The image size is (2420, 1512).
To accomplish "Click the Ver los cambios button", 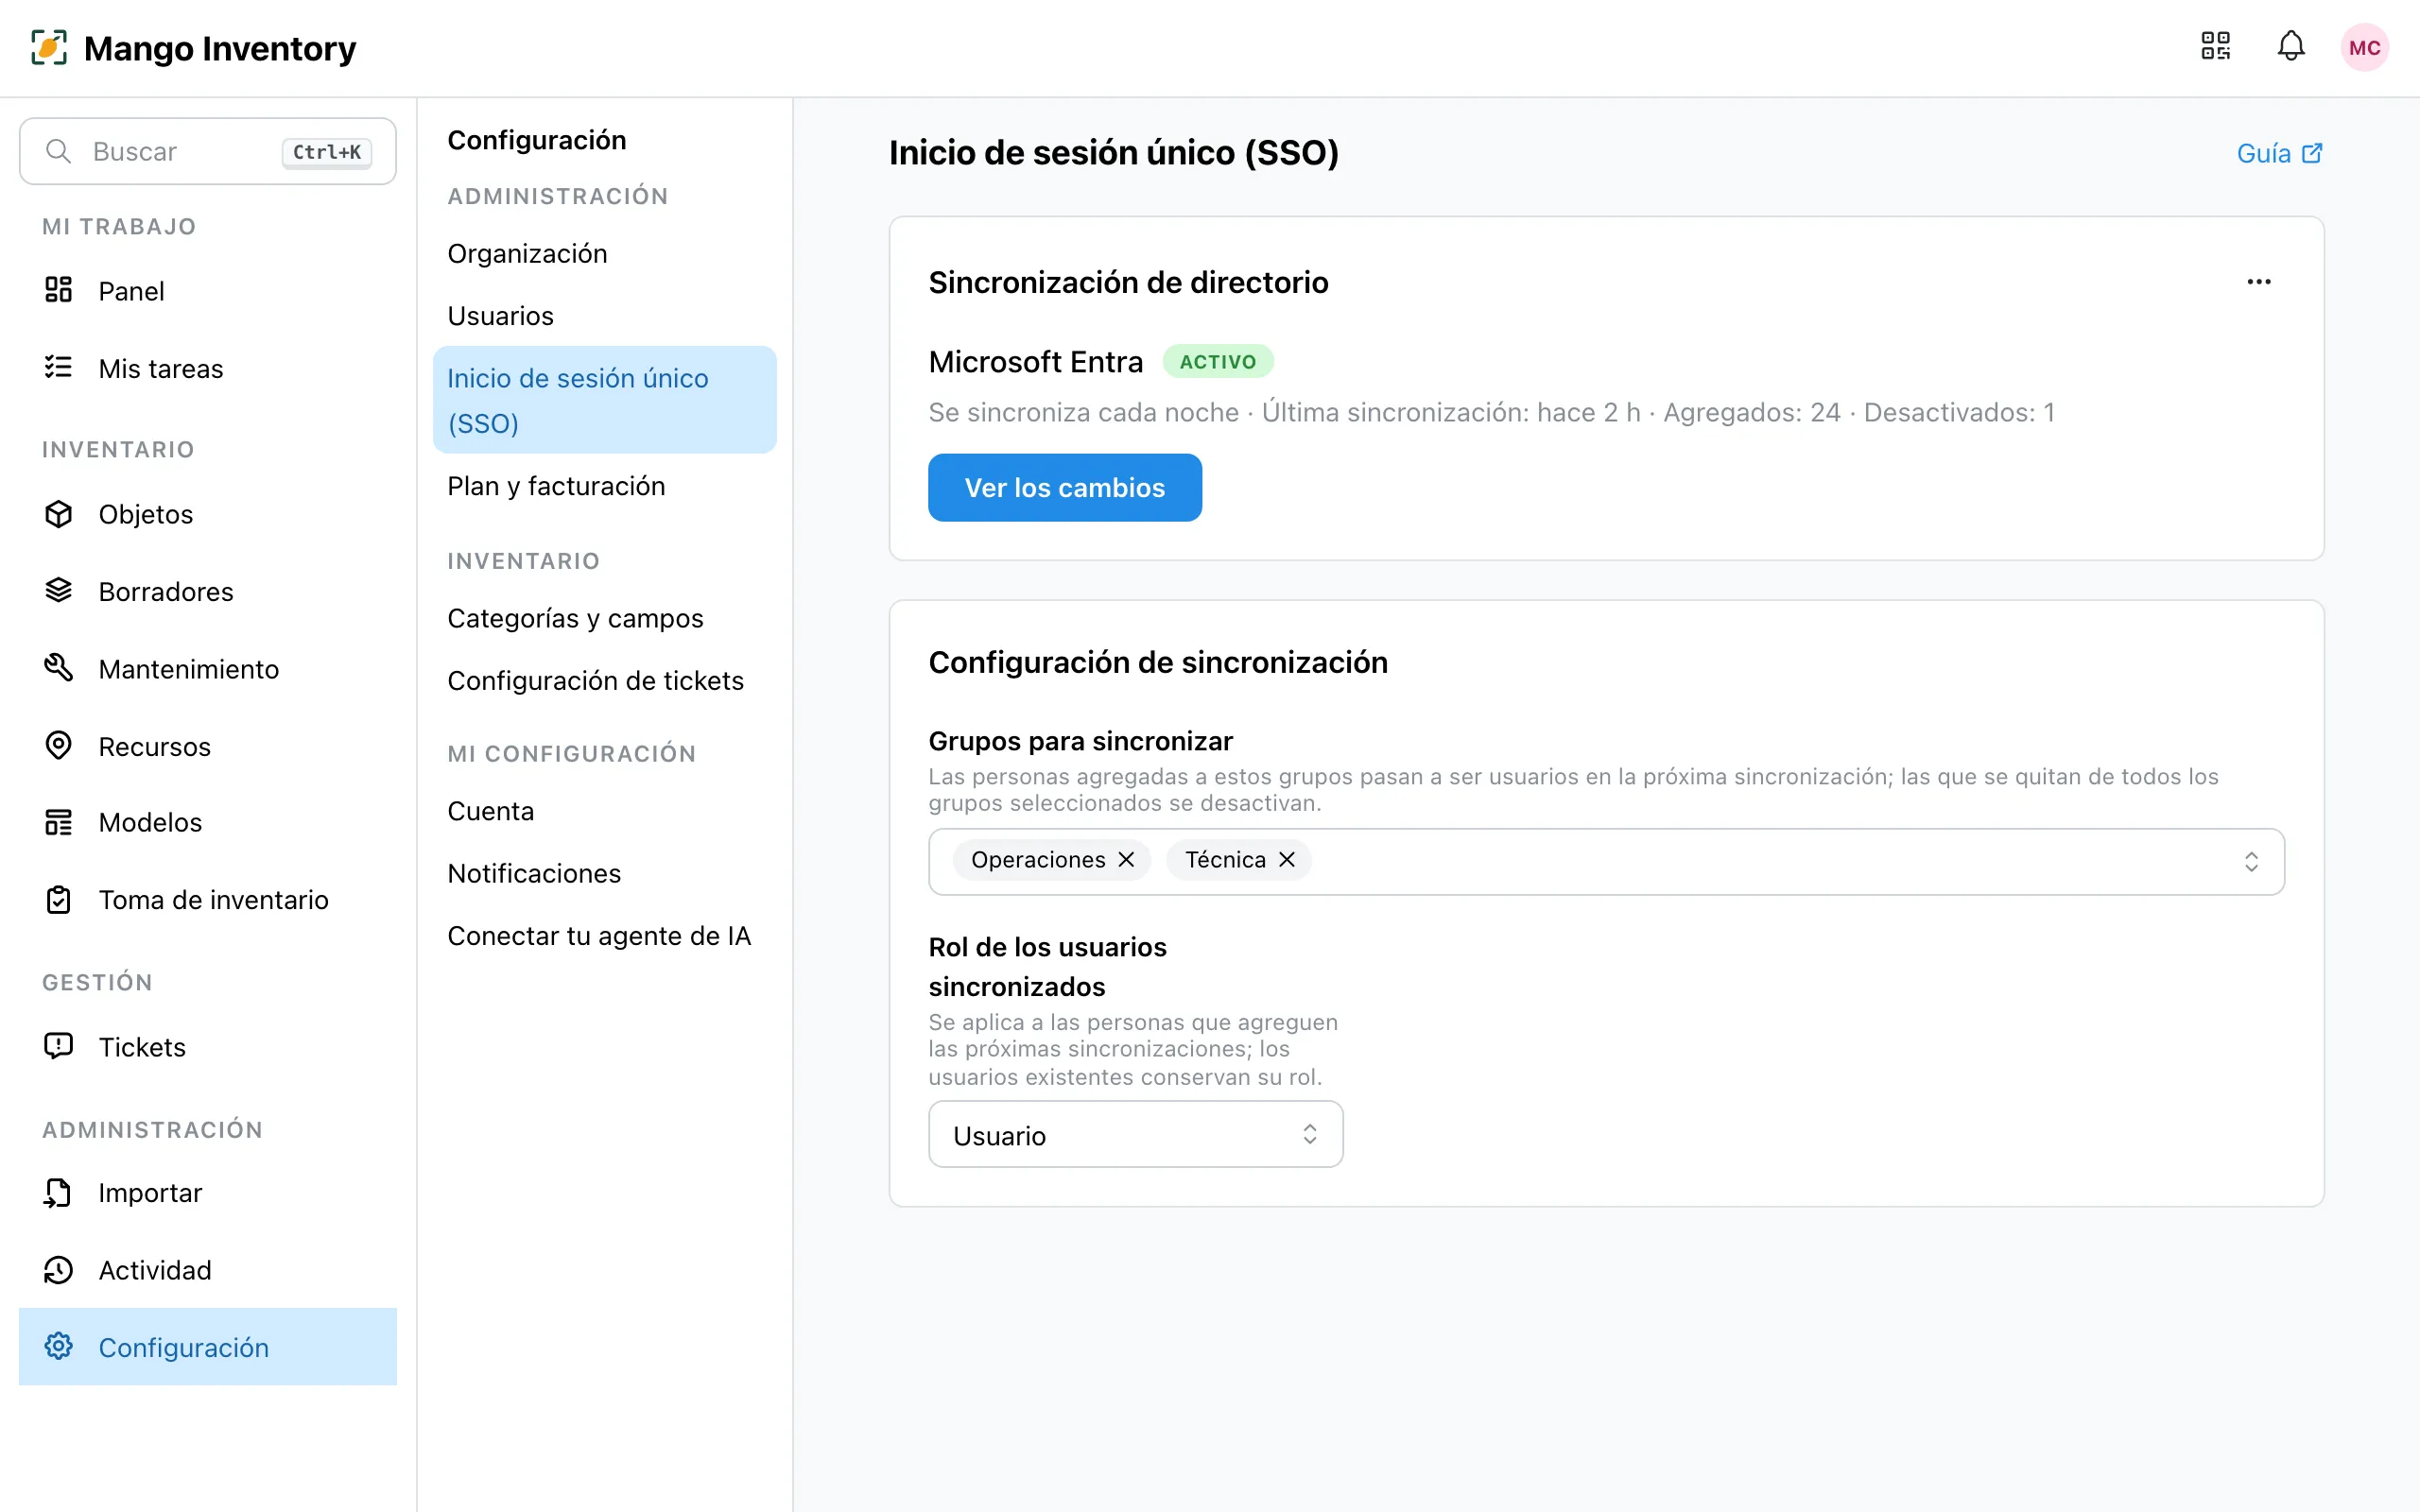I will 1064,488.
